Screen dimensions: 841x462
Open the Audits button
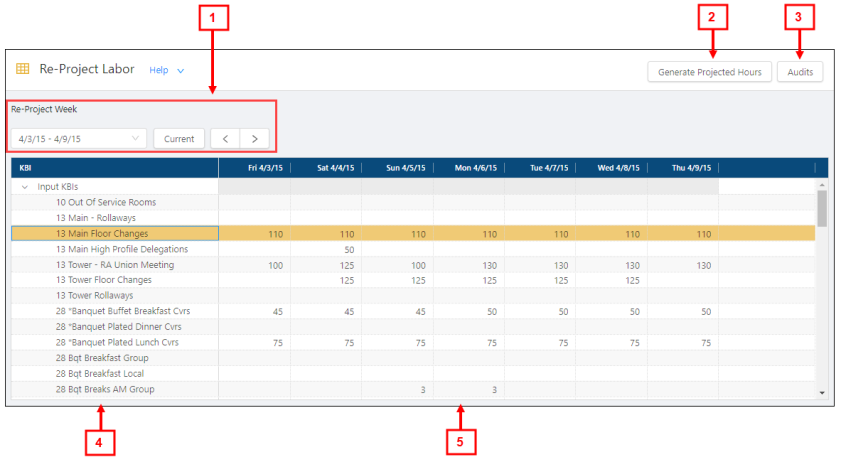[x=800, y=72]
